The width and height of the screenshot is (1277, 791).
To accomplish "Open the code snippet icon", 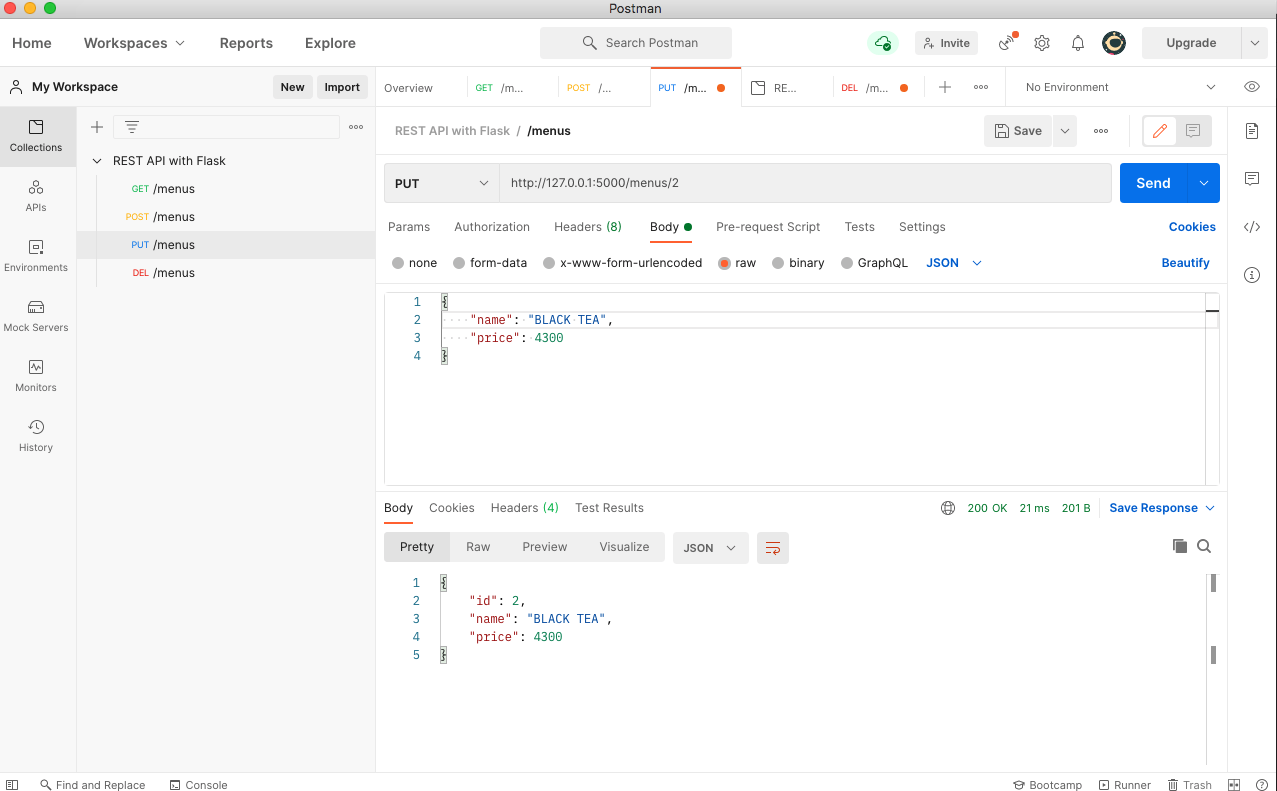I will click(1252, 227).
